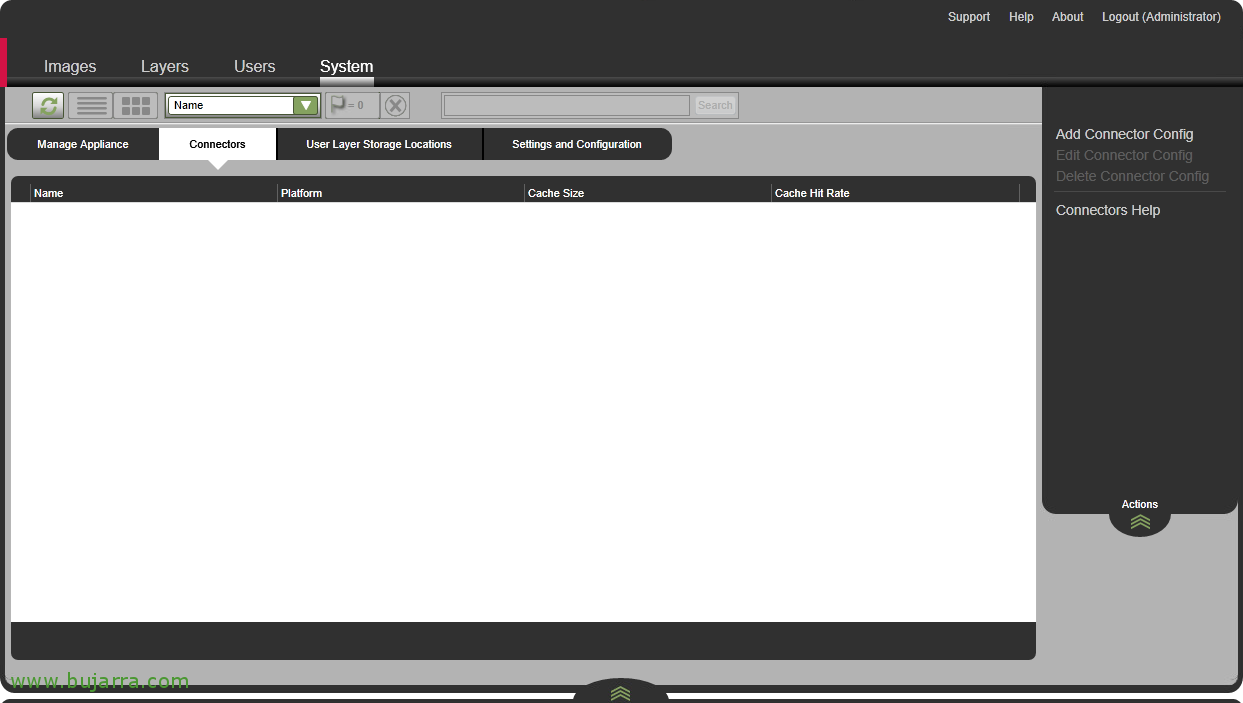The height and width of the screenshot is (703, 1243).
Task: Open the Images tab
Action: pyautogui.click(x=70, y=66)
